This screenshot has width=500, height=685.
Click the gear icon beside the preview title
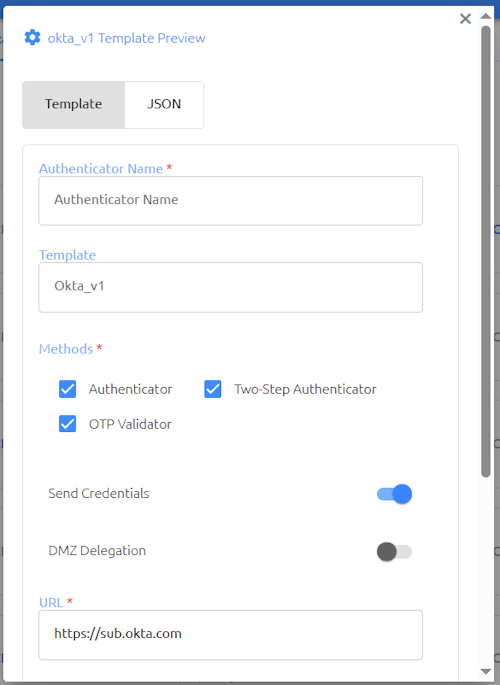click(32, 38)
